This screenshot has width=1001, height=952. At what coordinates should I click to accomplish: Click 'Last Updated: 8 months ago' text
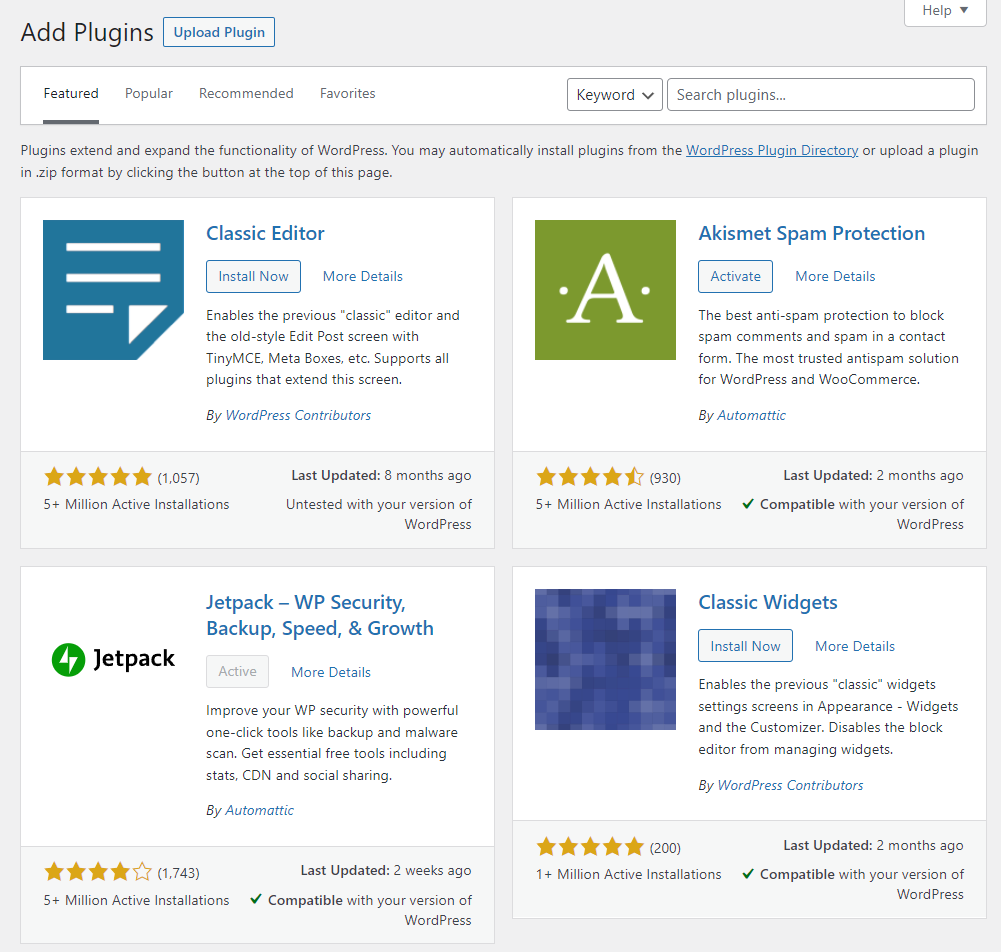click(x=381, y=476)
